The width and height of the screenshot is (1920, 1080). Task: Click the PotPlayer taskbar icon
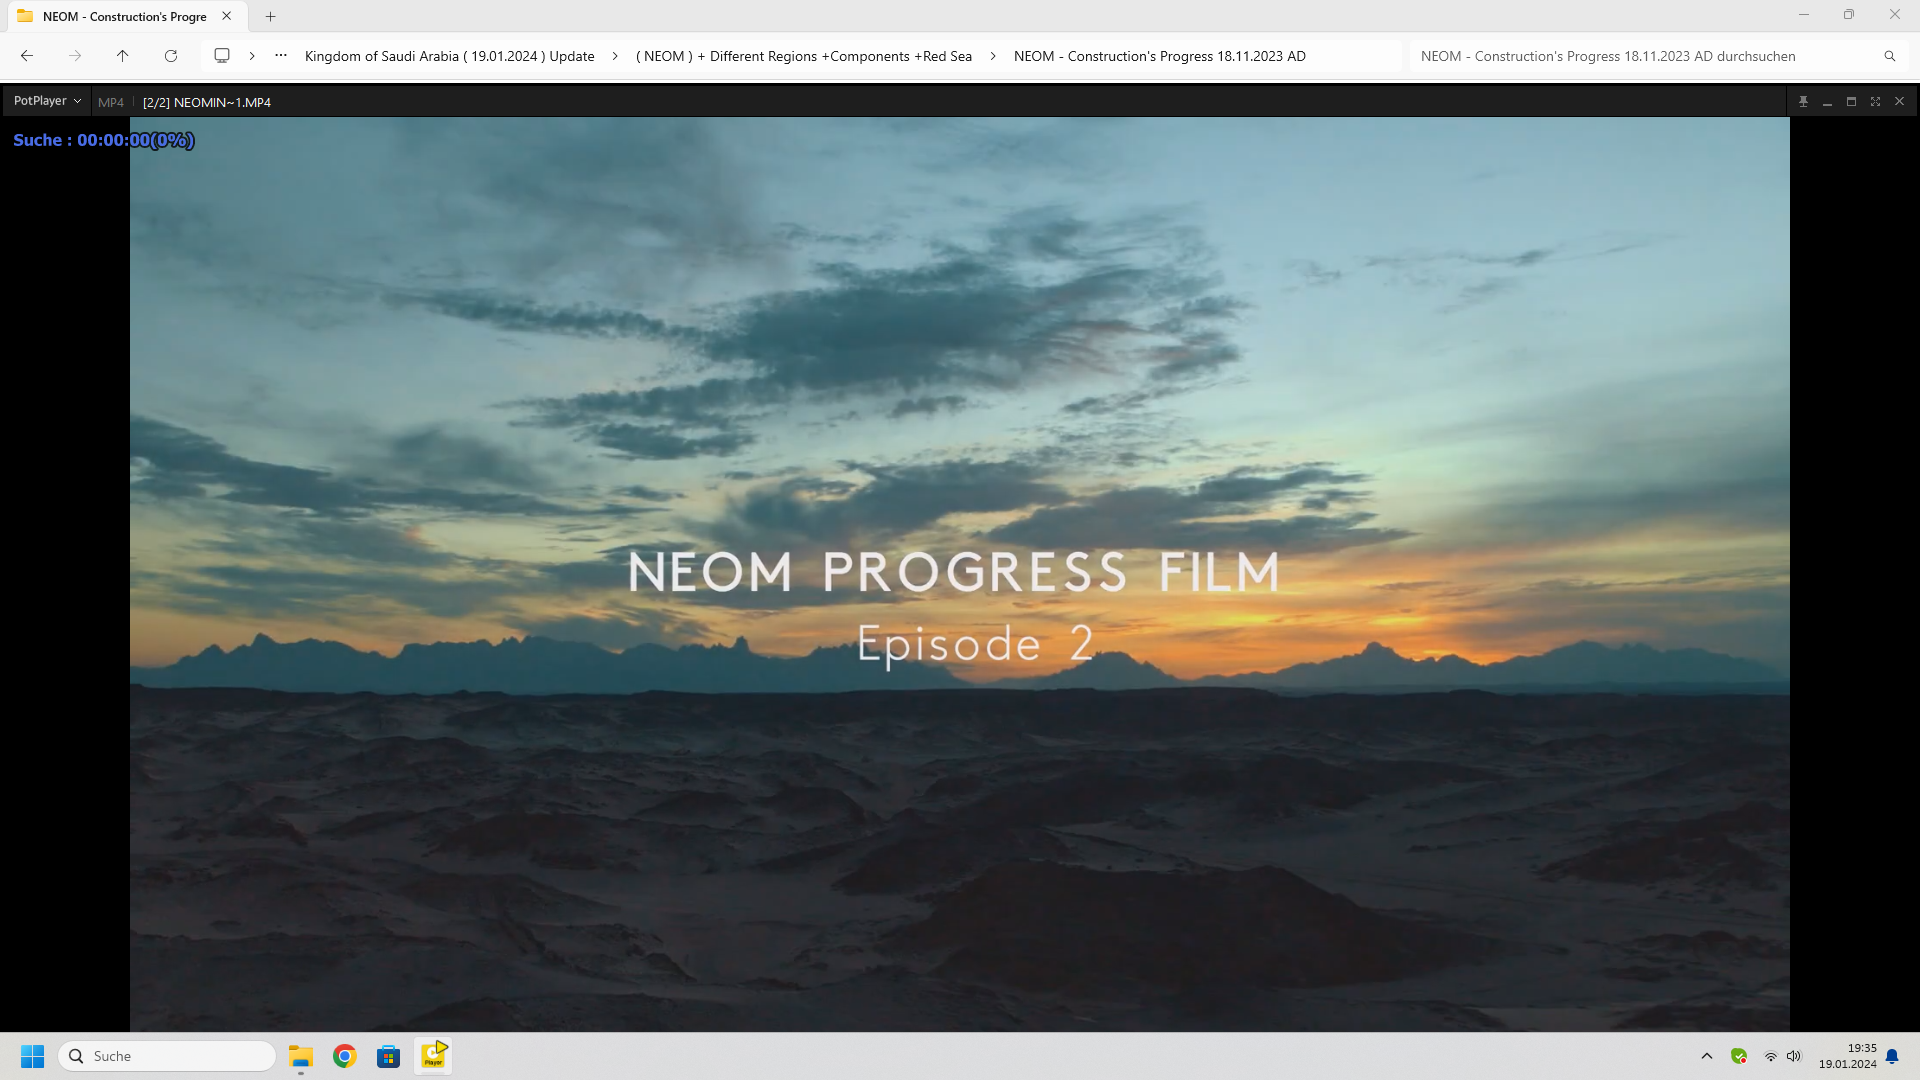coord(433,1056)
